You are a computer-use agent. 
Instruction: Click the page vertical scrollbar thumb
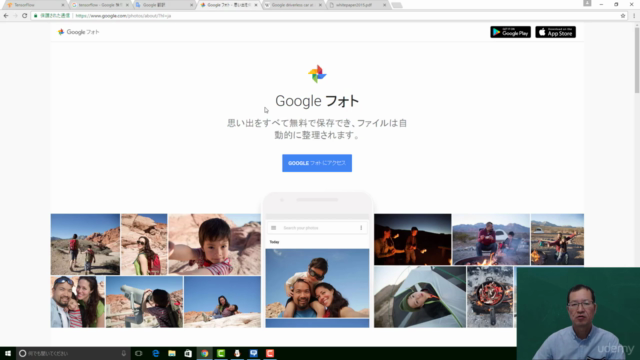tap(637, 59)
